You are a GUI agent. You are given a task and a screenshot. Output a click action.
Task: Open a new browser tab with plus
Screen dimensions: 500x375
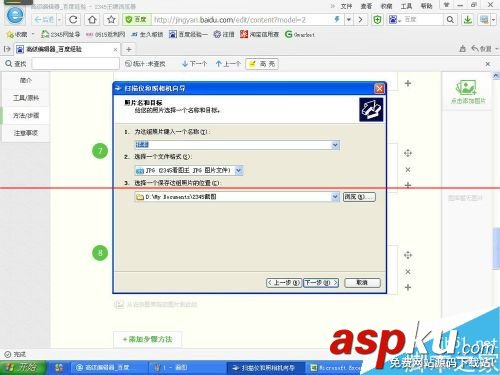click(x=129, y=49)
